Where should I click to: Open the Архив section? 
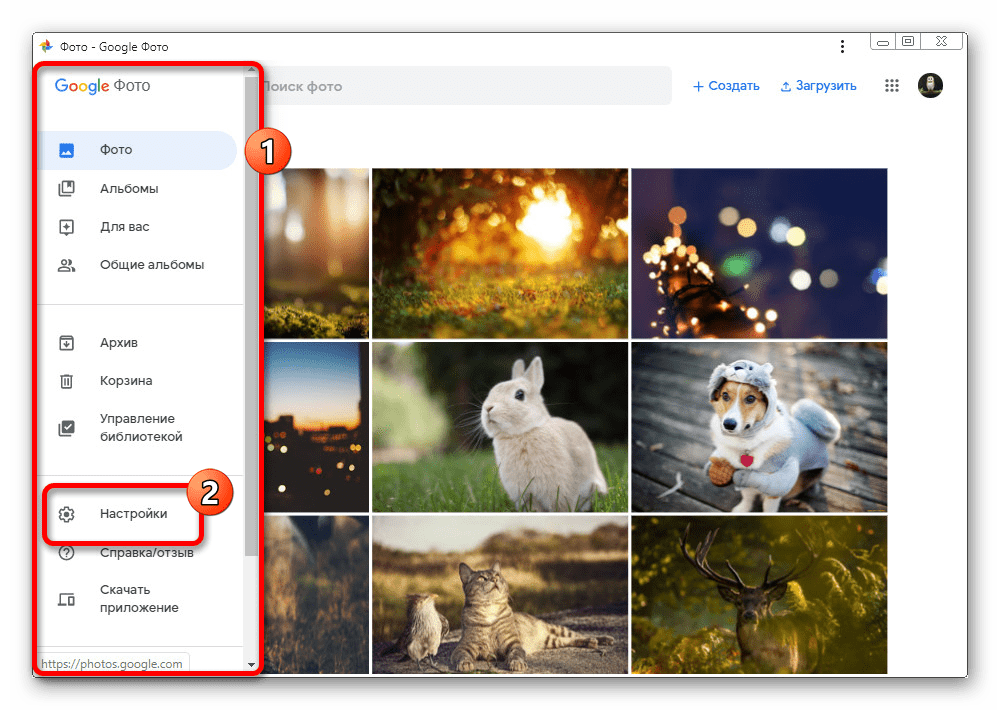pos(119,343)
